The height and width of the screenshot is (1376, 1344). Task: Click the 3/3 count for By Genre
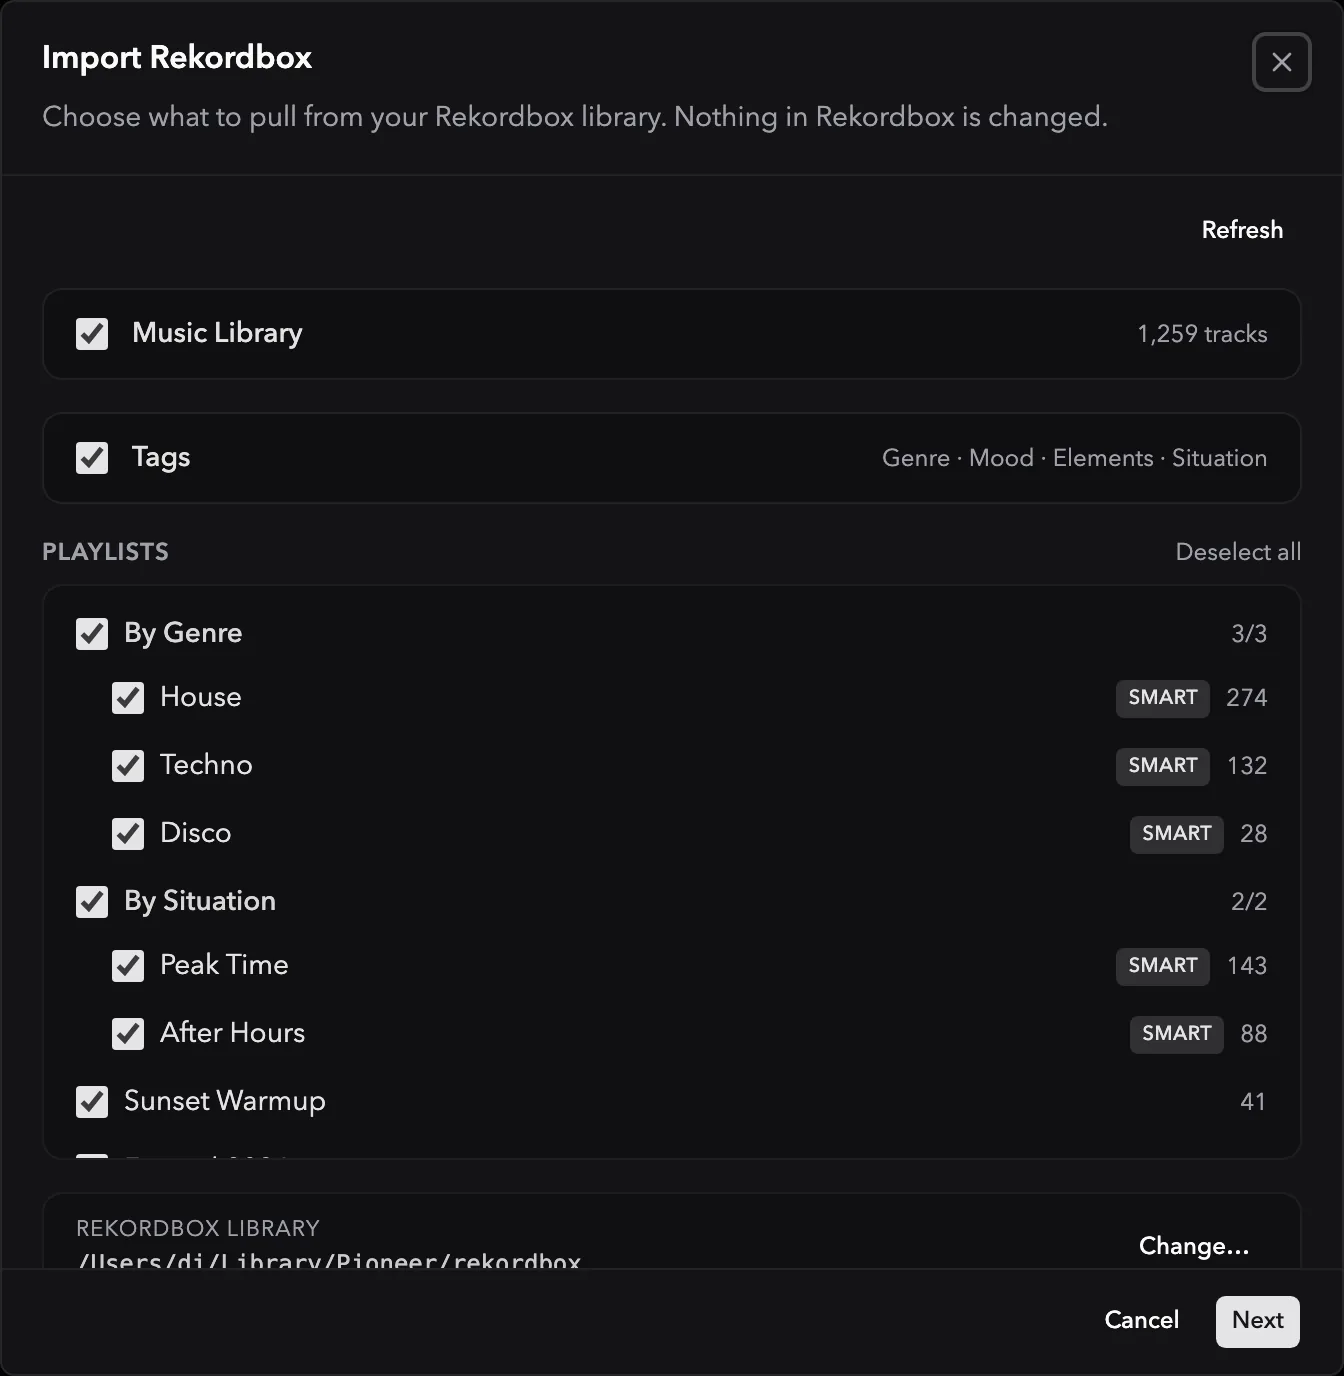[1249, 634]
